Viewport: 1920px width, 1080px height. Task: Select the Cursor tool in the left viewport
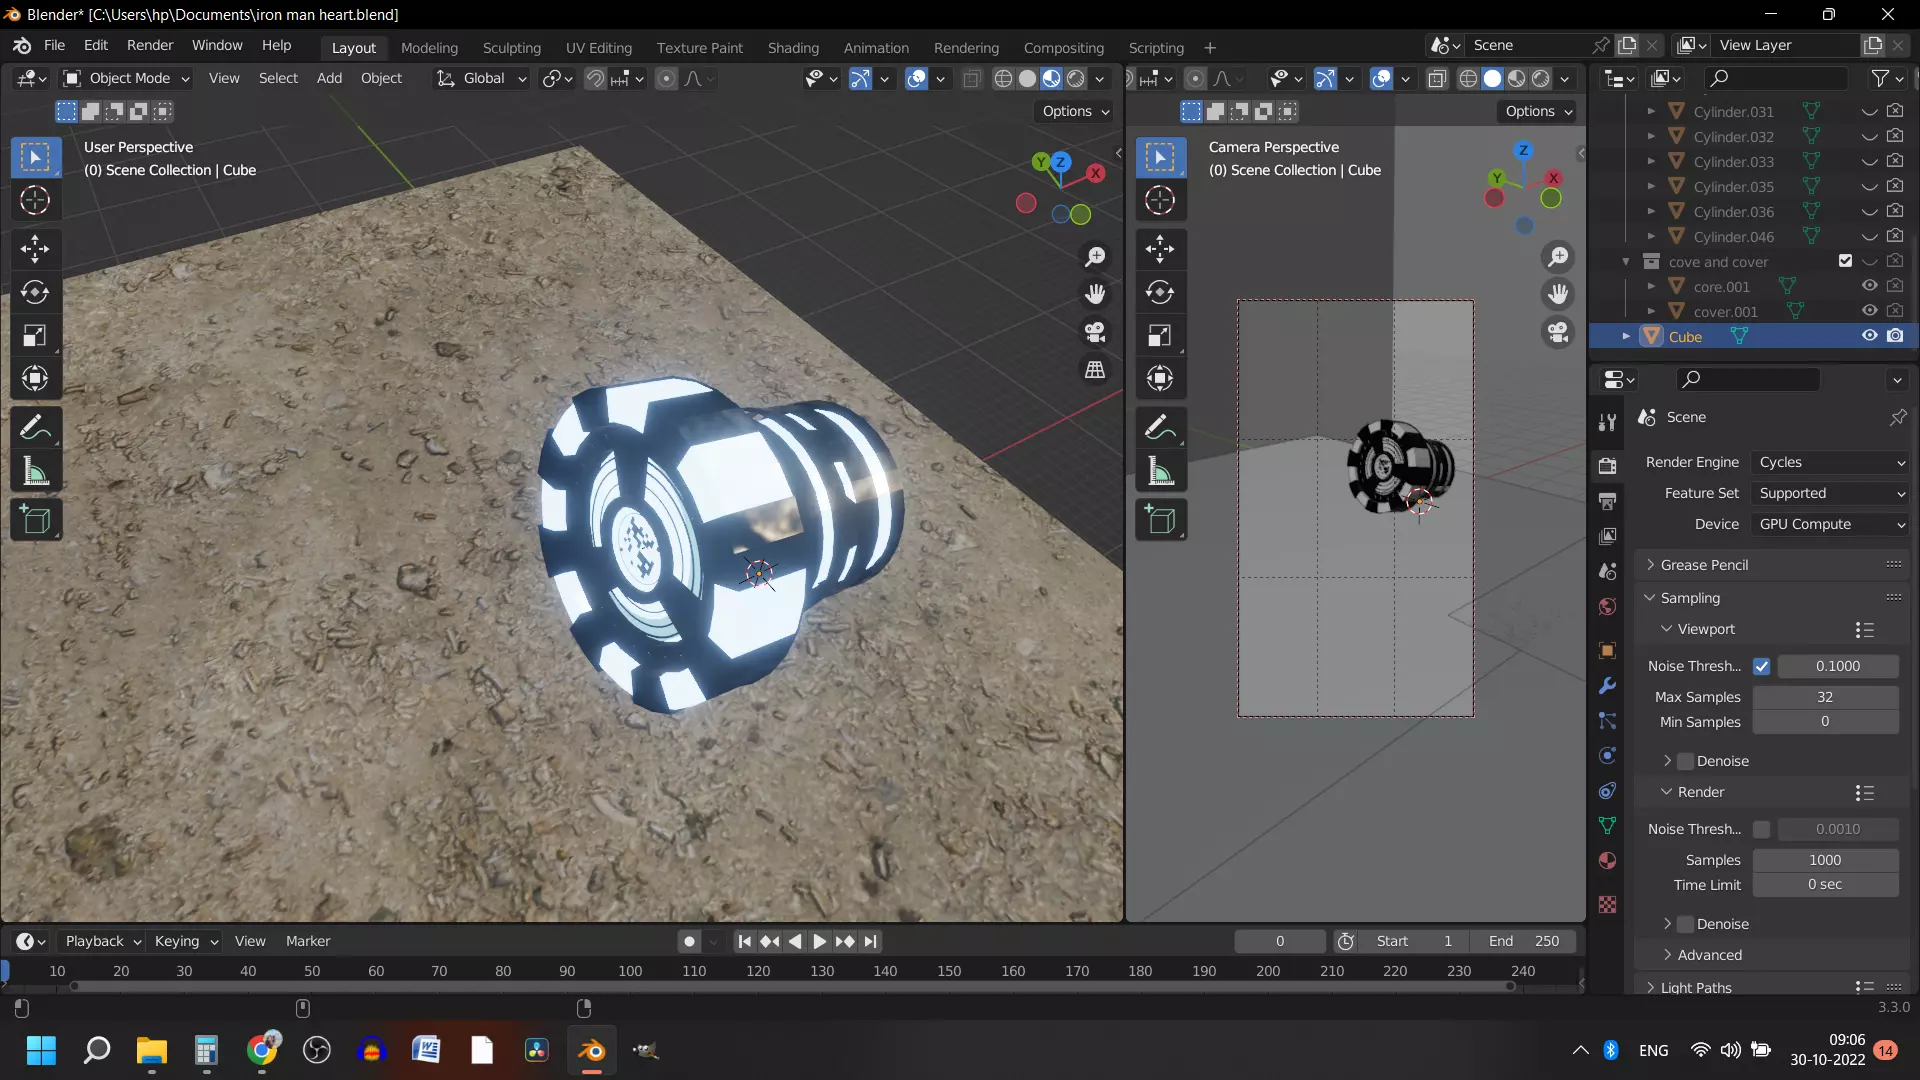[35, 201]
